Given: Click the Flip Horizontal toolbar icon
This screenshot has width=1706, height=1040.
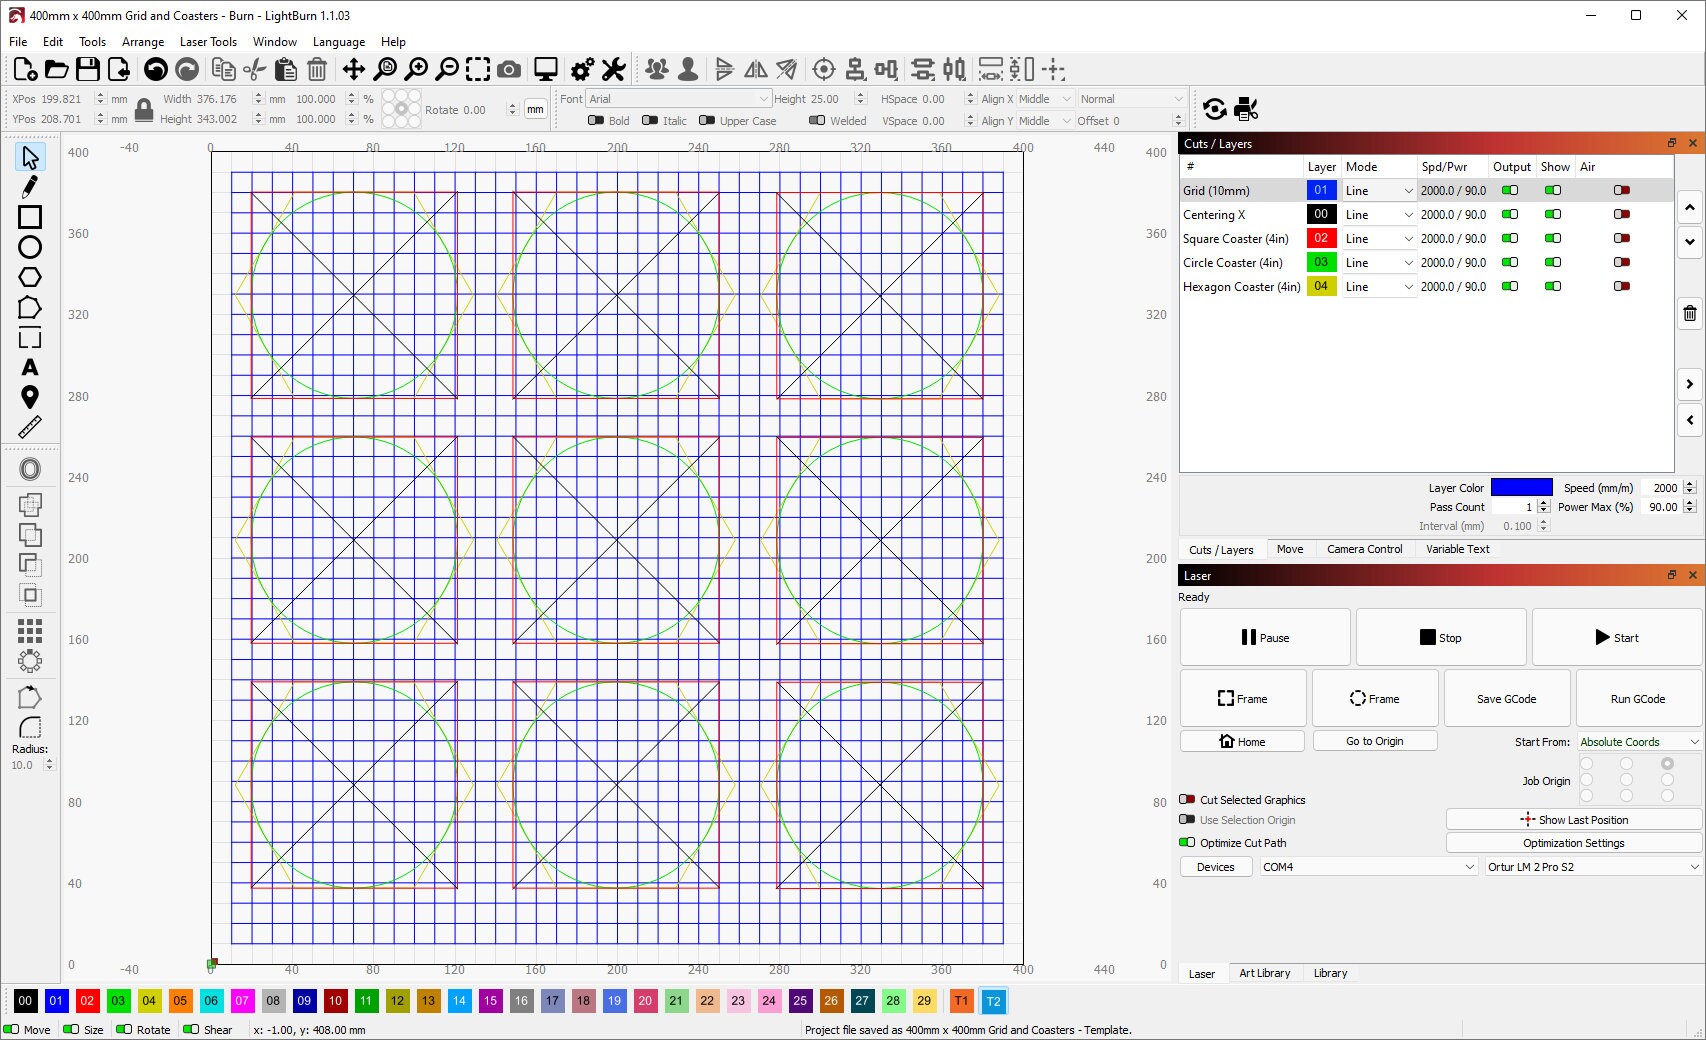Looking at the screenshot, I should click(x=756, y=69).
